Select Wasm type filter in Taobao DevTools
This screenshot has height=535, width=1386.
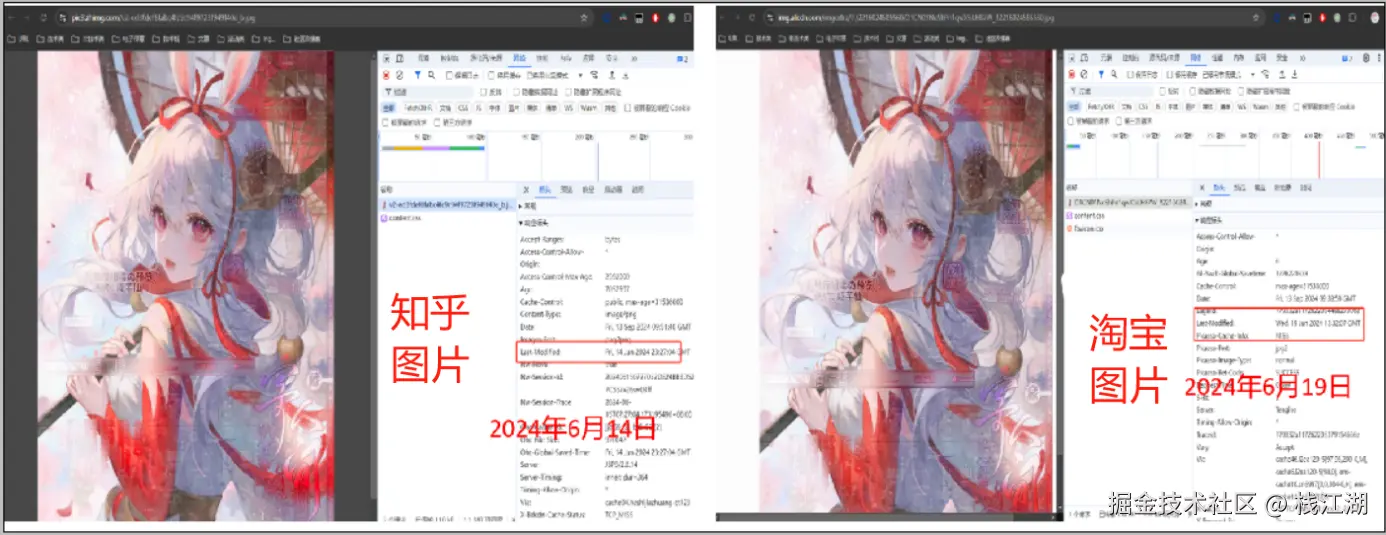(1261, 107)
